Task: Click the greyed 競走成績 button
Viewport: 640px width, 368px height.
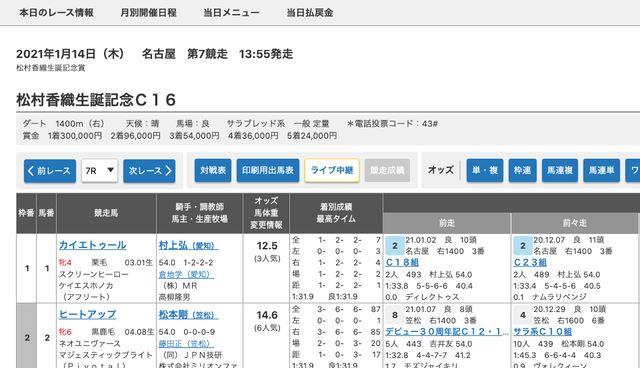Action: tap(387, 170)
